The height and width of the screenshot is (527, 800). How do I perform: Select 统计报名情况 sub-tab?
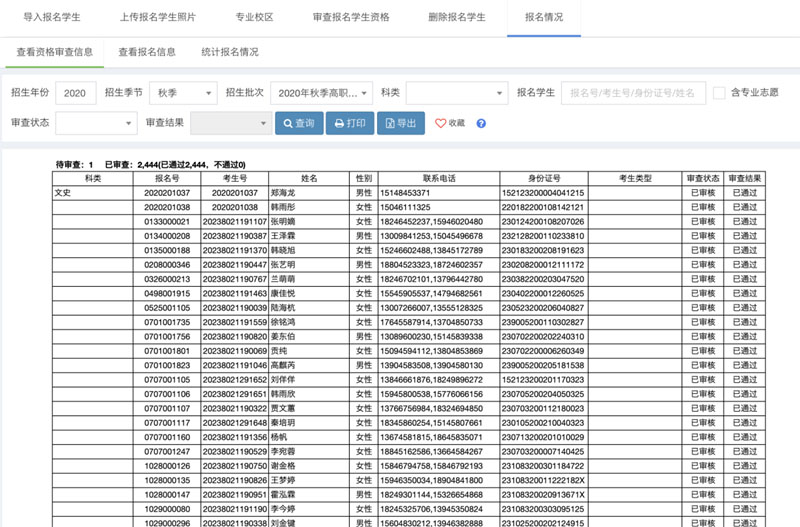[228, 51]
